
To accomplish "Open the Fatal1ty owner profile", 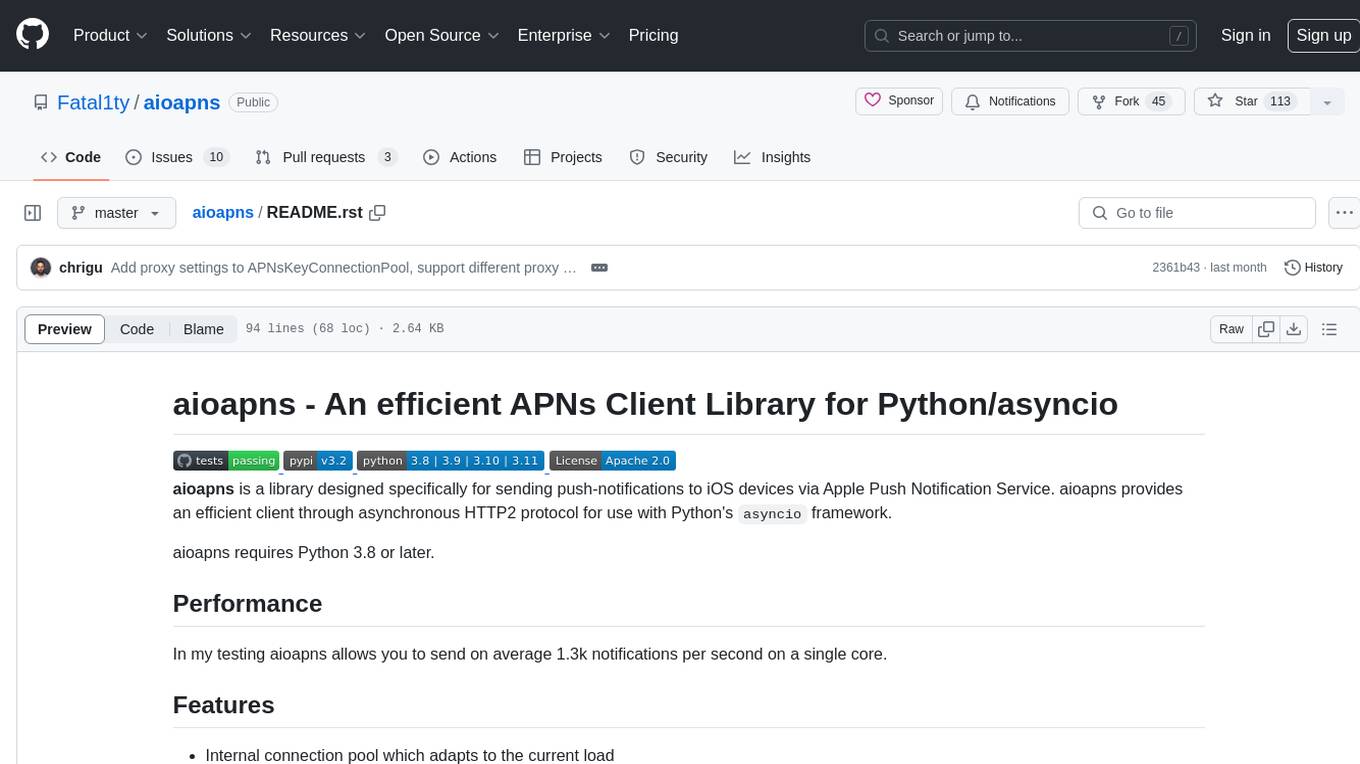I will coord(93,102).
